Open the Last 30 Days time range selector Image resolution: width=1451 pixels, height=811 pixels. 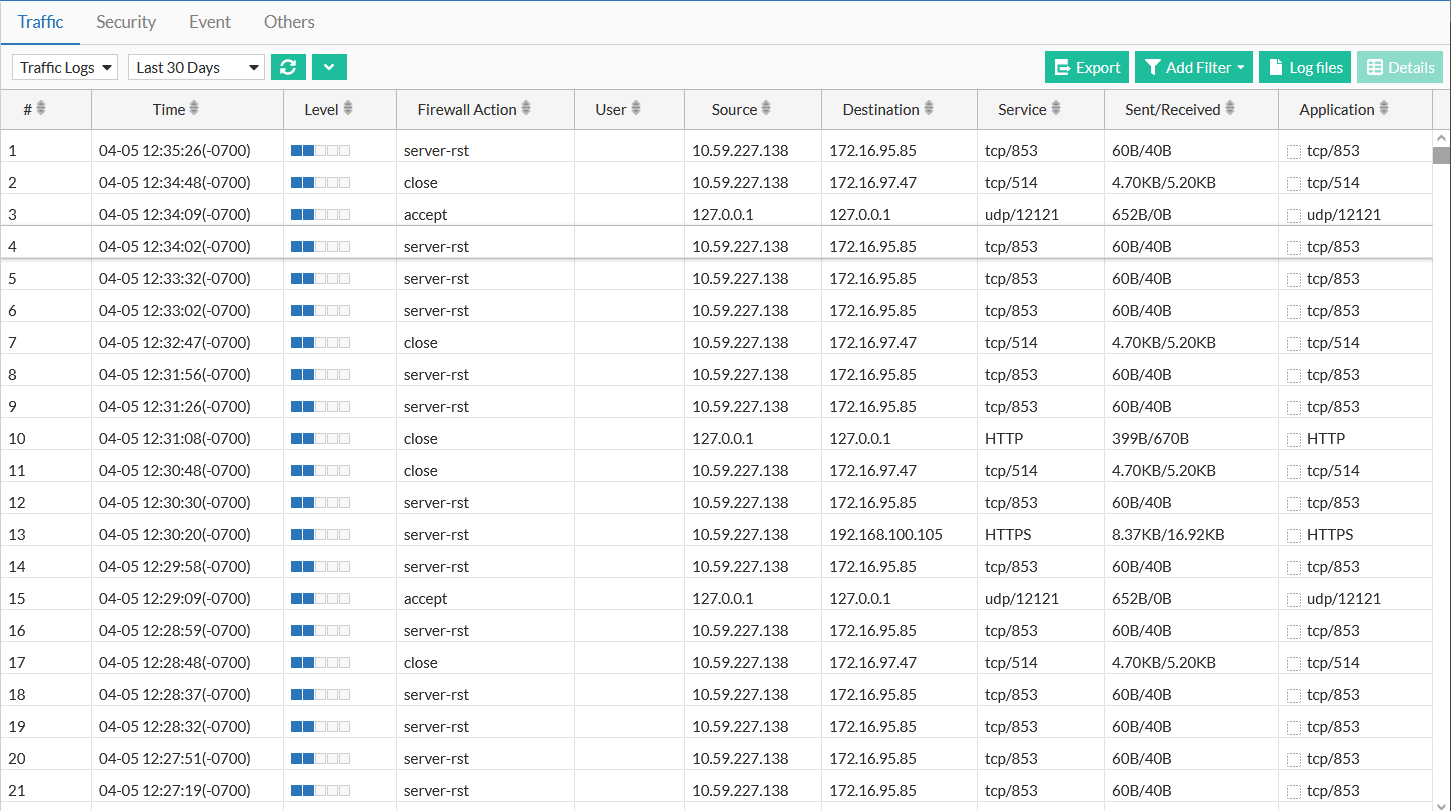[195, 67]
